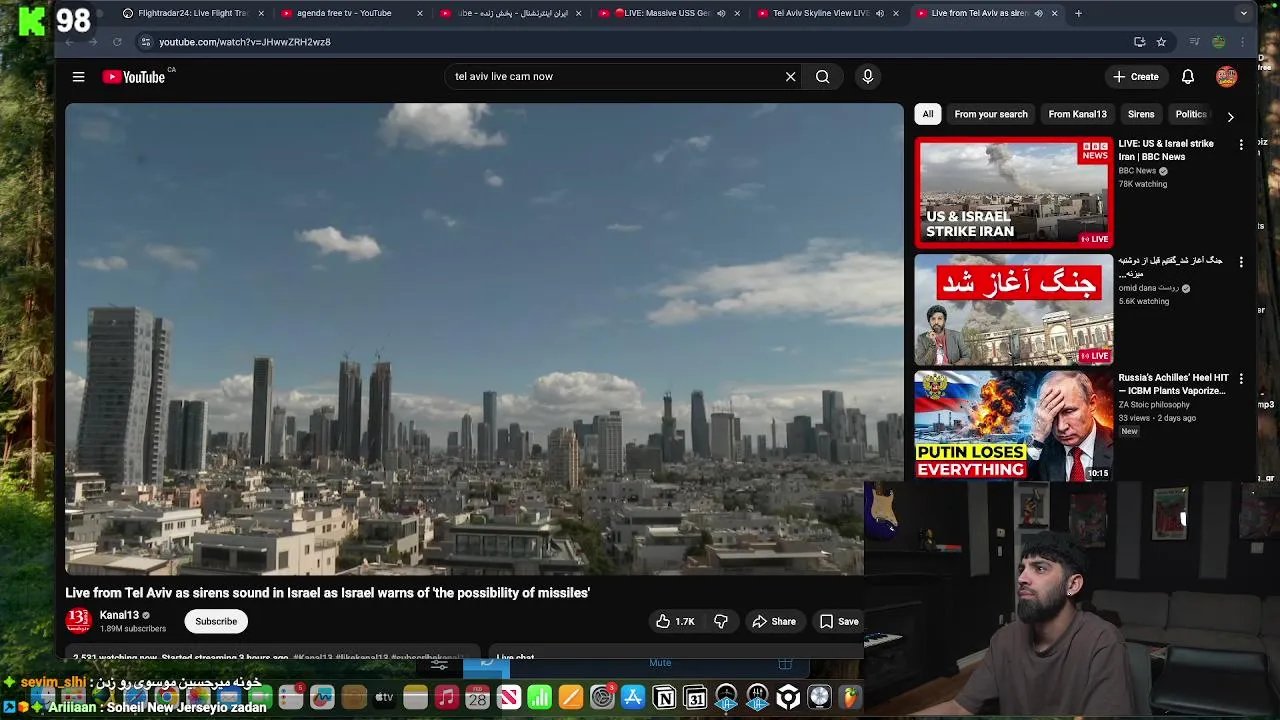The image size is (1280, 720).
Task: Dislike the video with the thumbs down
Action: [x=721, y=621]
